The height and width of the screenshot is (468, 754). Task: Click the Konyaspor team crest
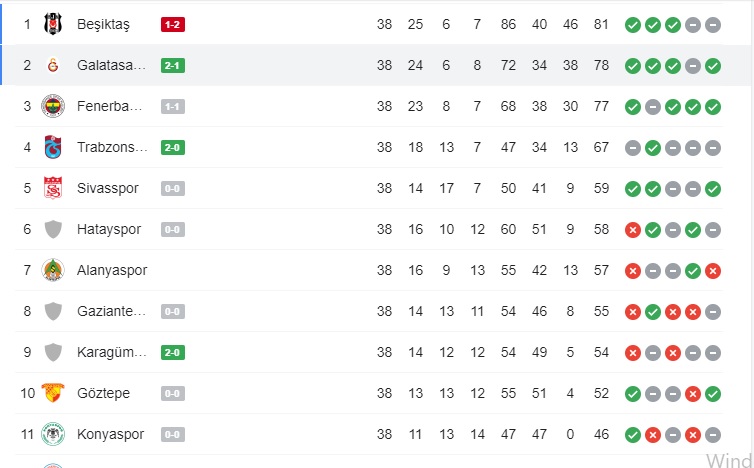coord(53,434)
